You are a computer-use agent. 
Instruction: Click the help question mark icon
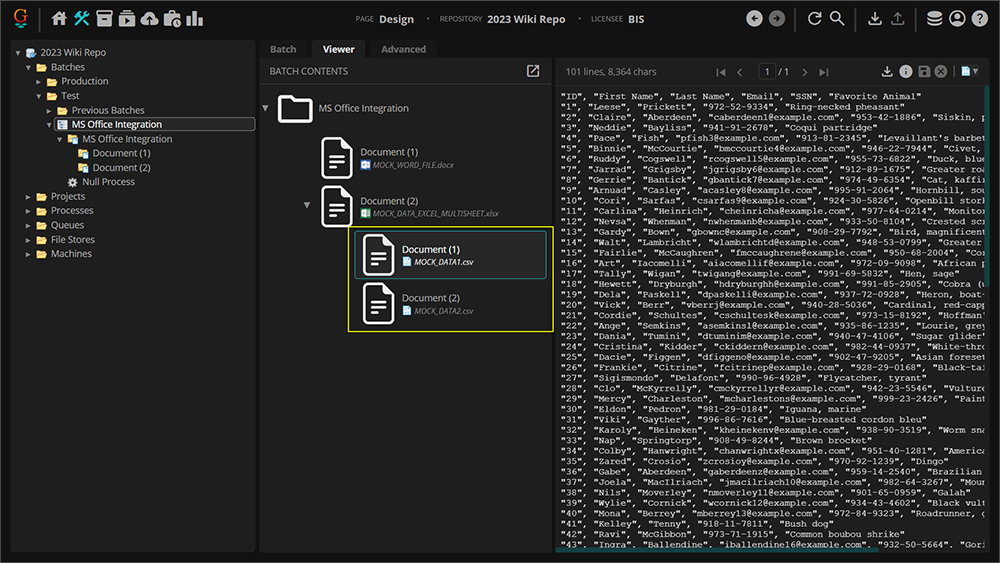tap(979, 19)
